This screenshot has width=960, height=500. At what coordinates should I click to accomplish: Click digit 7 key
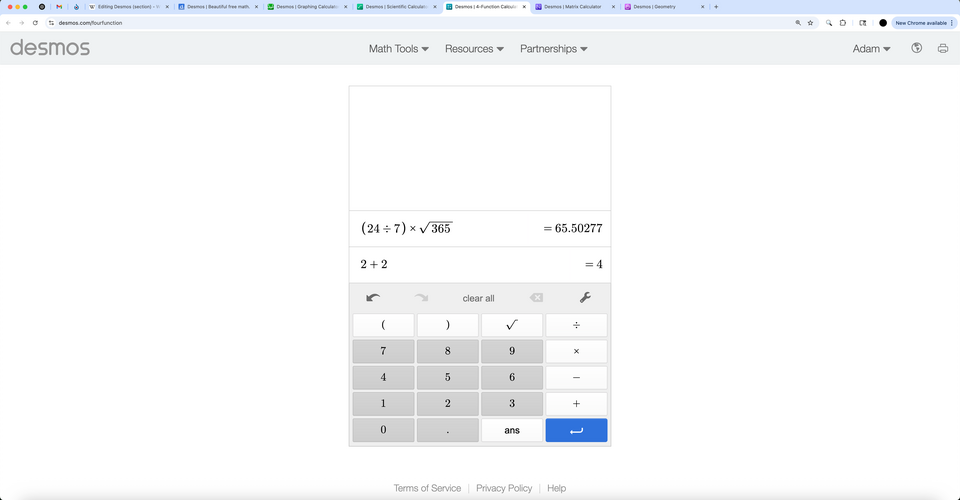pyautogui.click(x=383, y=351)
